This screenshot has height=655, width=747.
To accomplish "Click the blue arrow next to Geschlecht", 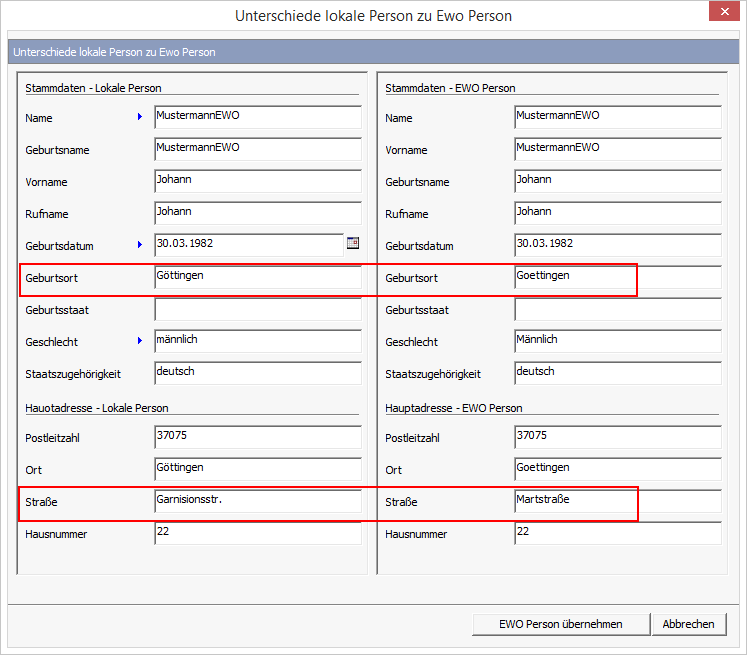I will [140, 341].
